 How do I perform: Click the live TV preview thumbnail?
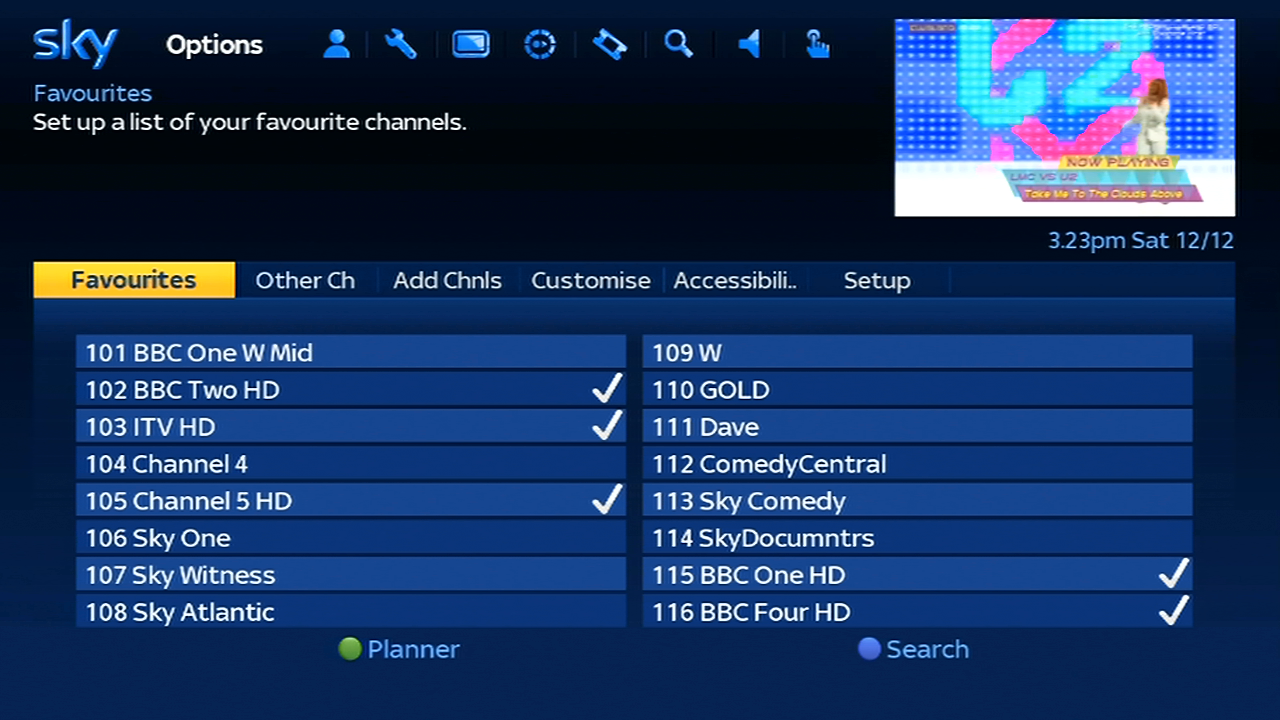pos(1064,117)
